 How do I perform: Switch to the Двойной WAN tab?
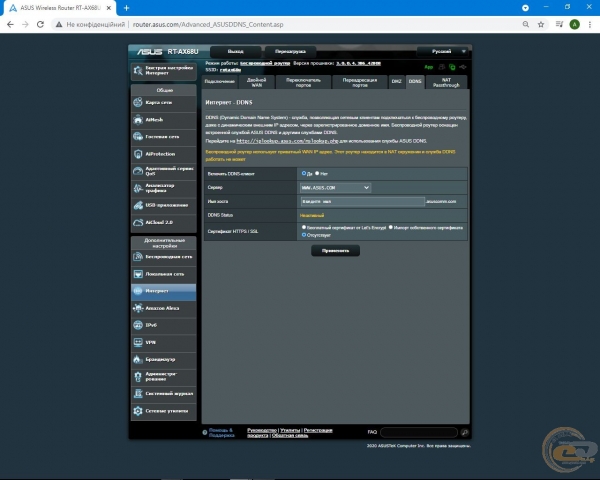(256, 82)
